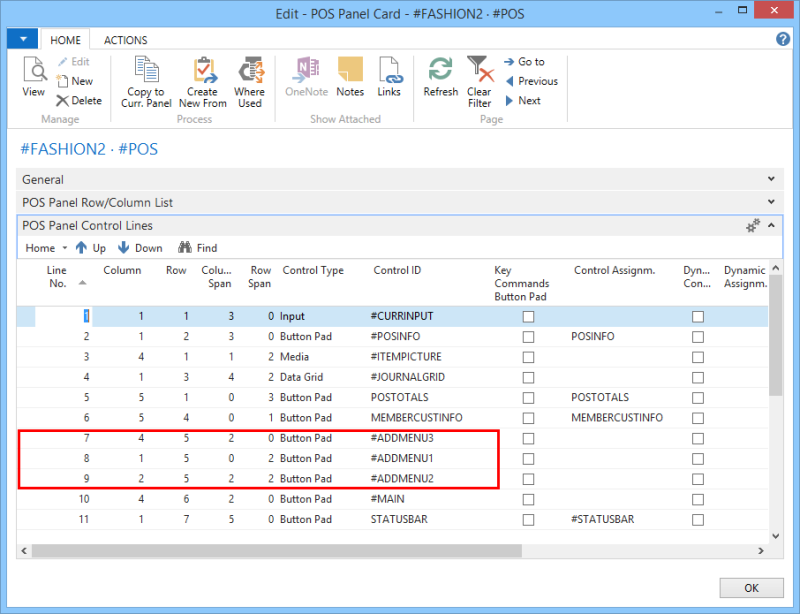Enable Key Commands checkbox for STATUSBAR row
The width and height of the screenshot is (800, 614).
529,520
